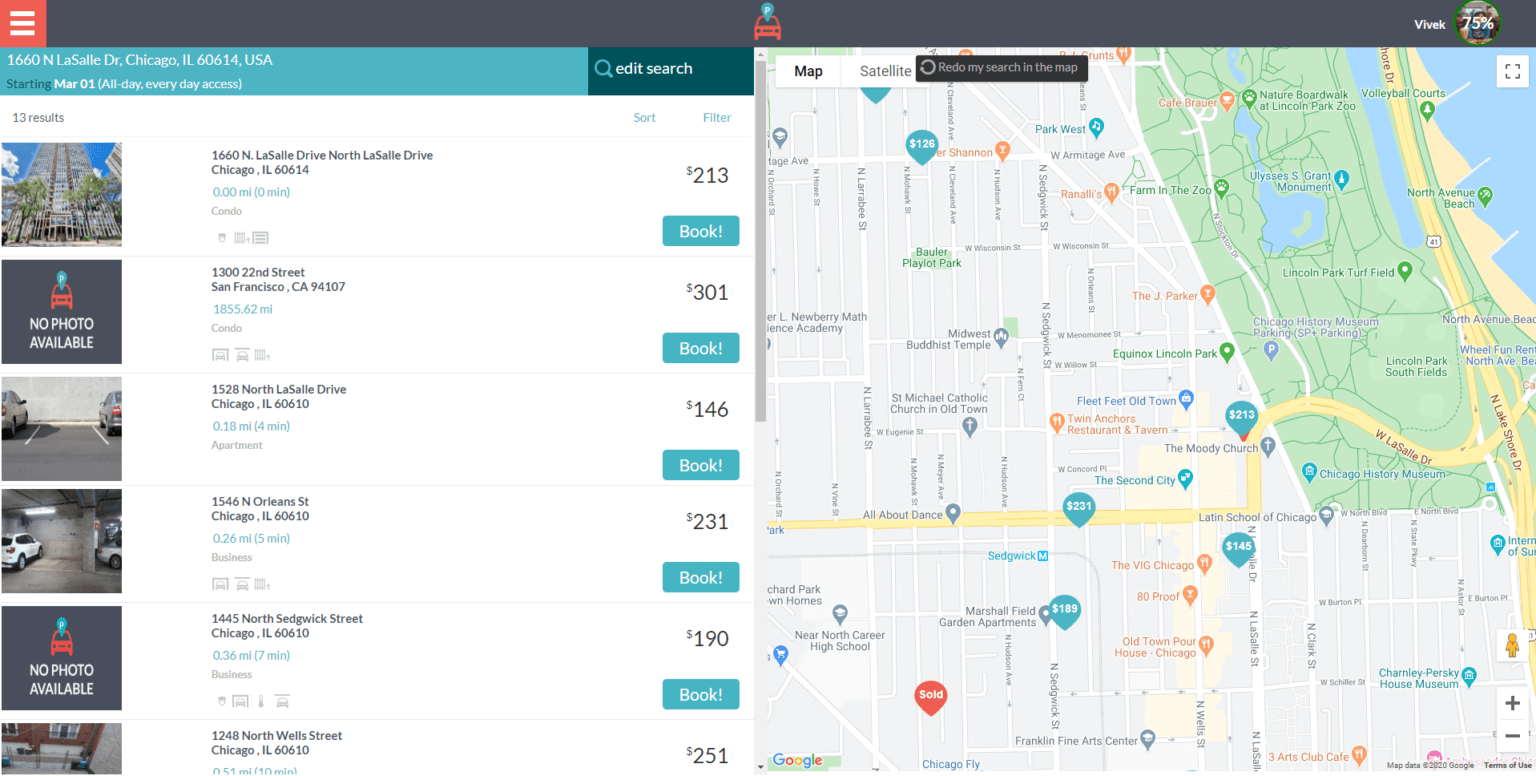
Task: Click the Twin Anchors Restaurant marker icon
Action: (1056, 423)
